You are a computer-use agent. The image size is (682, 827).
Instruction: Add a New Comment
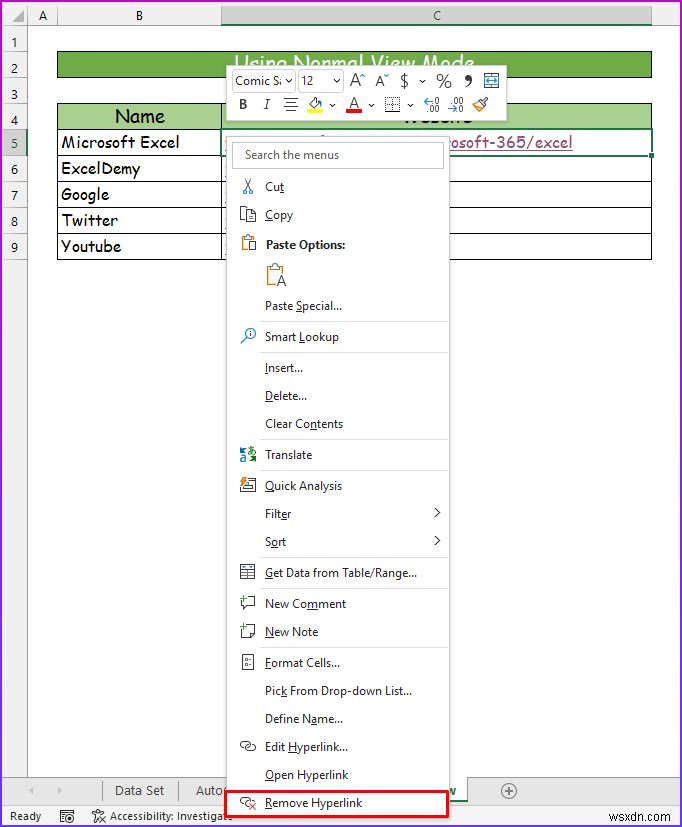pos(338,604)
